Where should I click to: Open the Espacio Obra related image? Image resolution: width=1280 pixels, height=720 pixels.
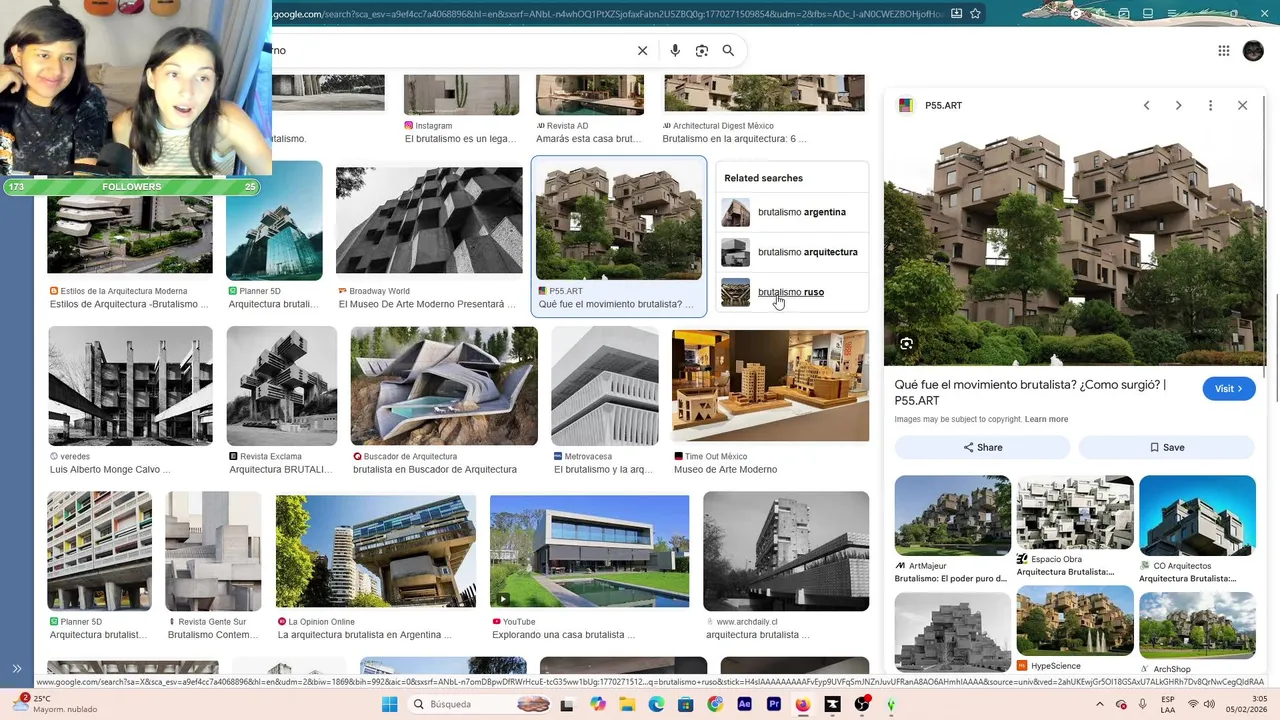coord(1075,512)
